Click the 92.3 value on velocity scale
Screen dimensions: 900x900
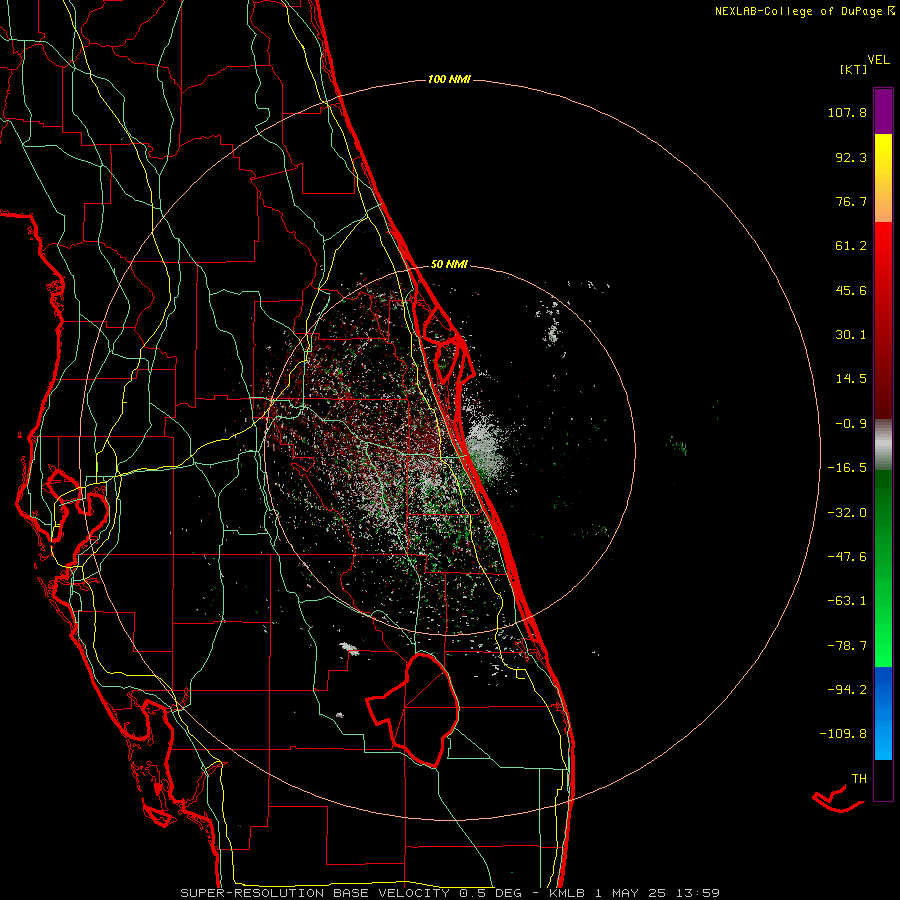point(851,157)
